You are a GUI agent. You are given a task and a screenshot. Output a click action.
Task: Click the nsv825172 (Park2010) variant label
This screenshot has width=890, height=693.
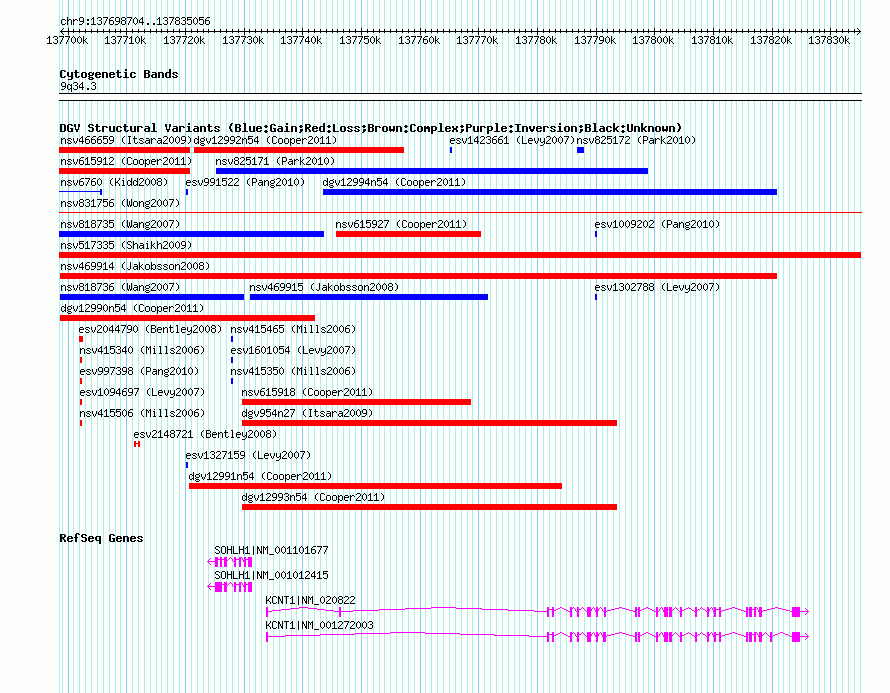636,140
